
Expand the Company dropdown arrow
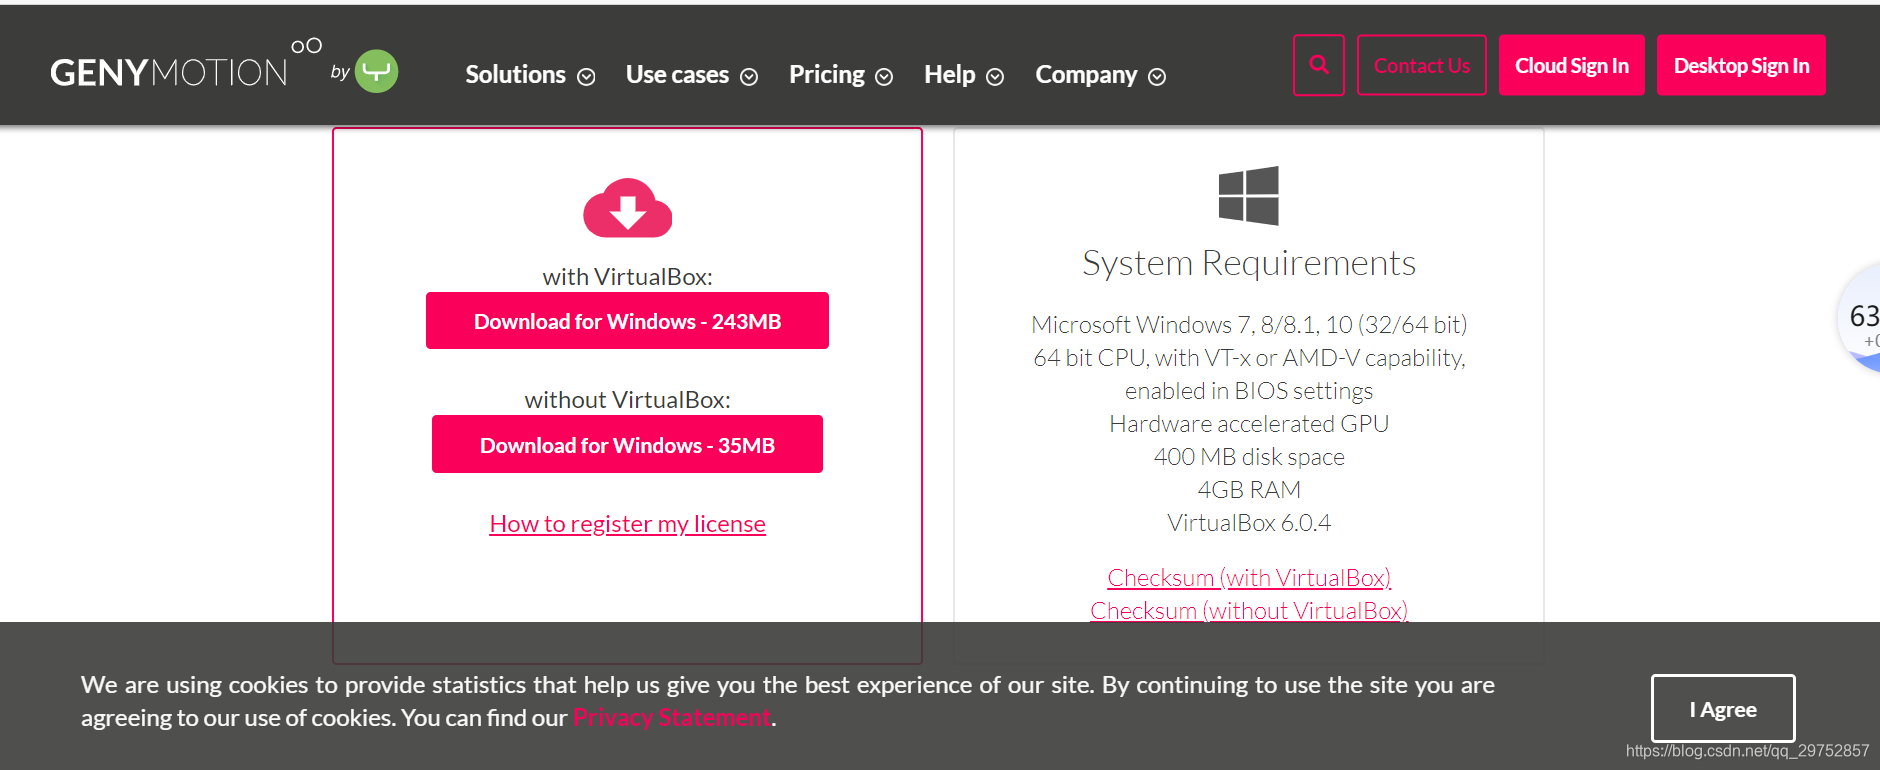[1157, 77]
